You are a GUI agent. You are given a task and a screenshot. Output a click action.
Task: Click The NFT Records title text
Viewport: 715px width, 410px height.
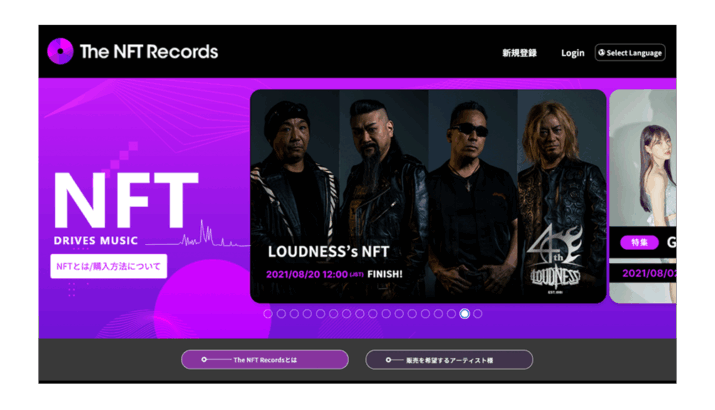[x=149, y=52]
